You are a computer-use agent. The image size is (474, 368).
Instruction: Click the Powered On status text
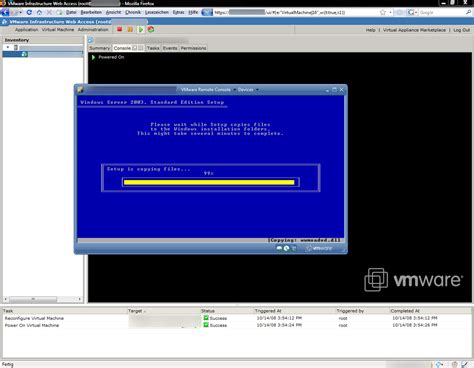click(x=111, y=57)
